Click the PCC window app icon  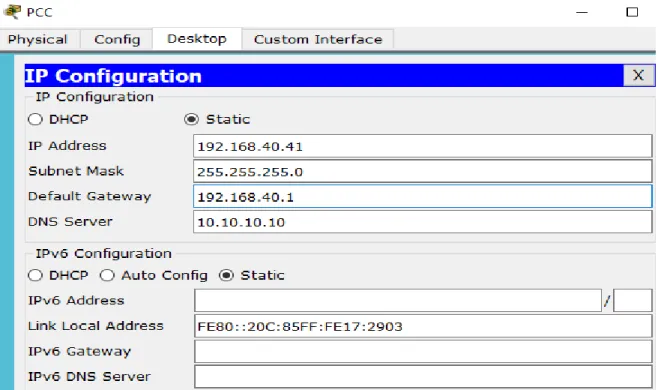click(12, 11)
